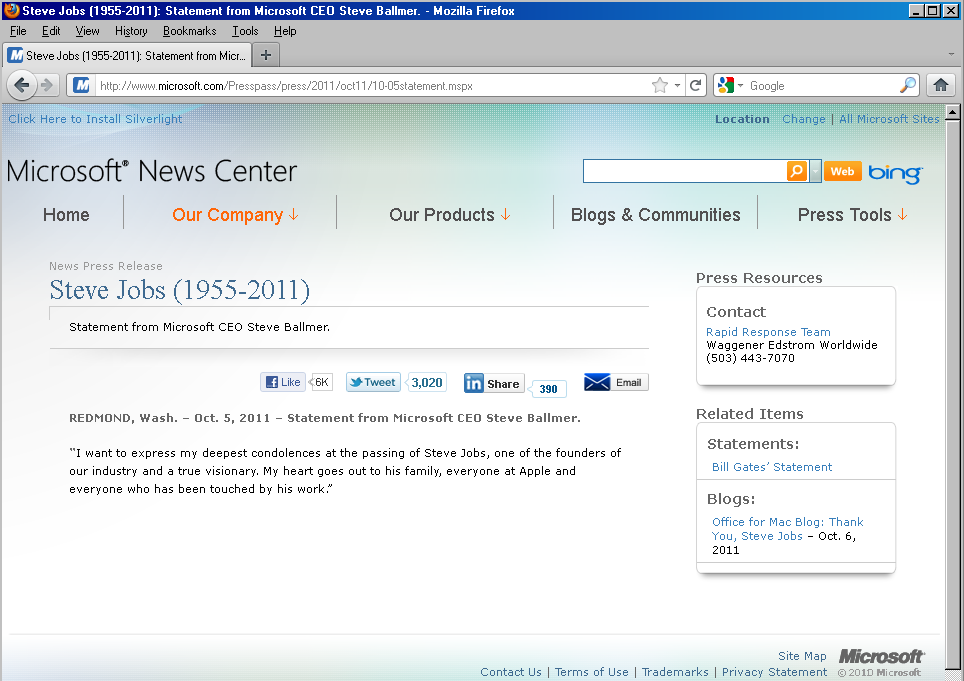The image size is (964, 681).
Task: Click the Facebook Like button
Action: [283, 382]
